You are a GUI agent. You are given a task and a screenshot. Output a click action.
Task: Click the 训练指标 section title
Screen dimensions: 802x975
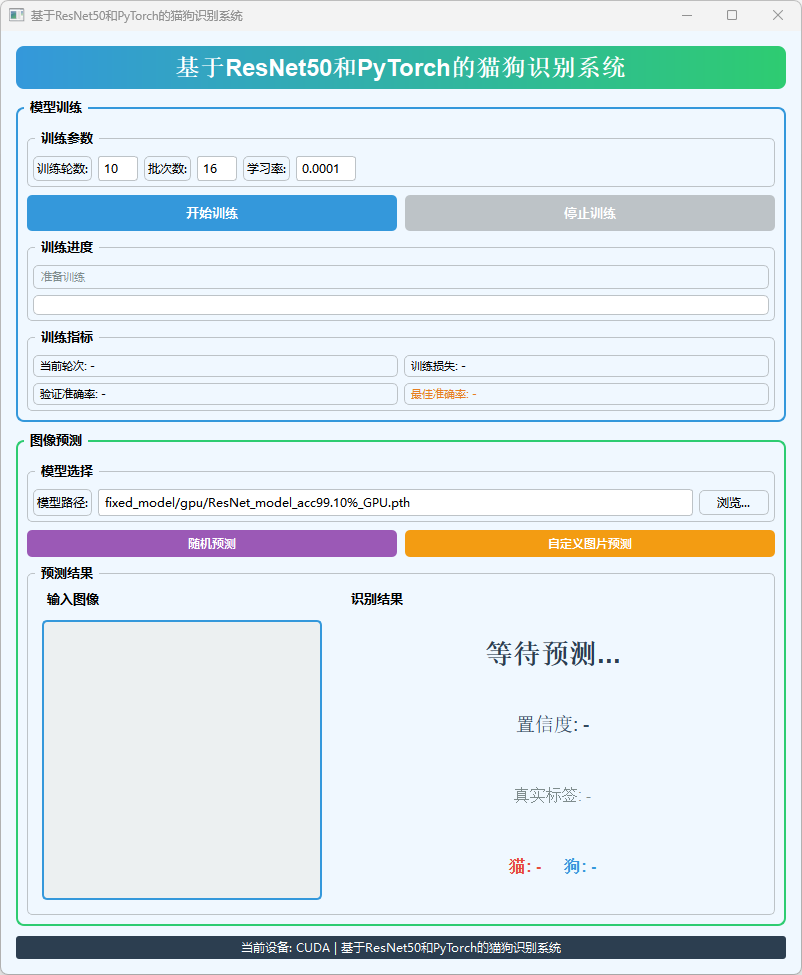point(67,337)
